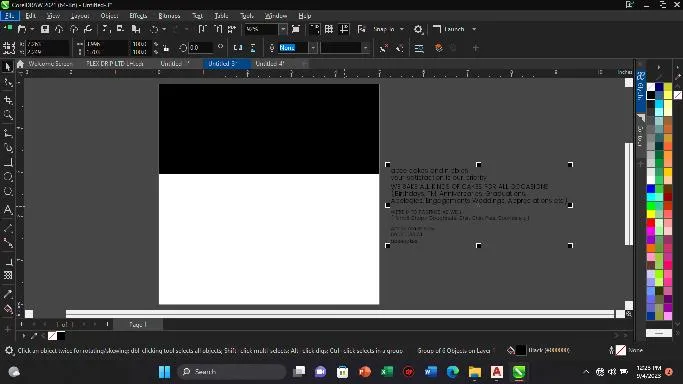Select the Crop tool
This screenshot has width=683, height=384.
click(x=8, y=100)
